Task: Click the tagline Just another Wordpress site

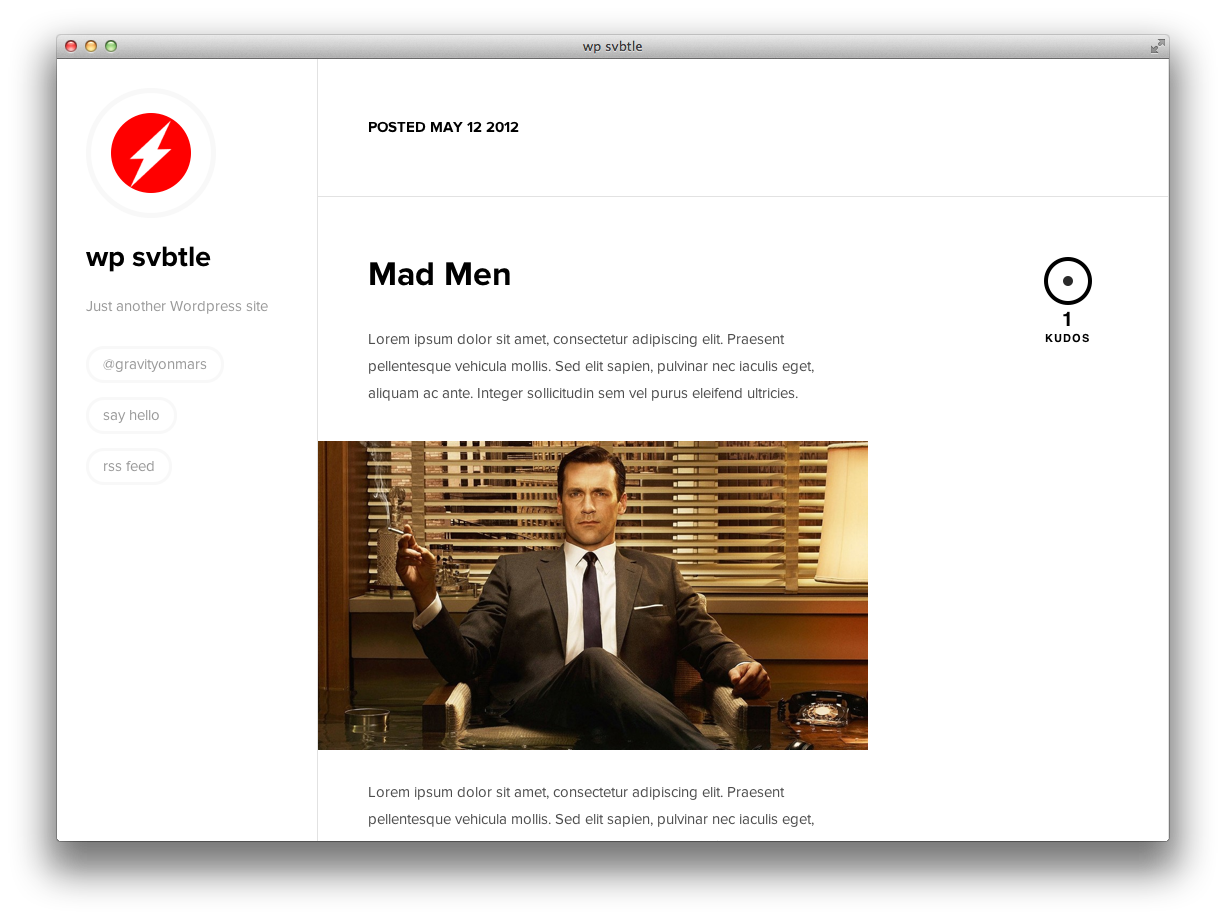Action: pyautogui.click(x=177, y=306)
